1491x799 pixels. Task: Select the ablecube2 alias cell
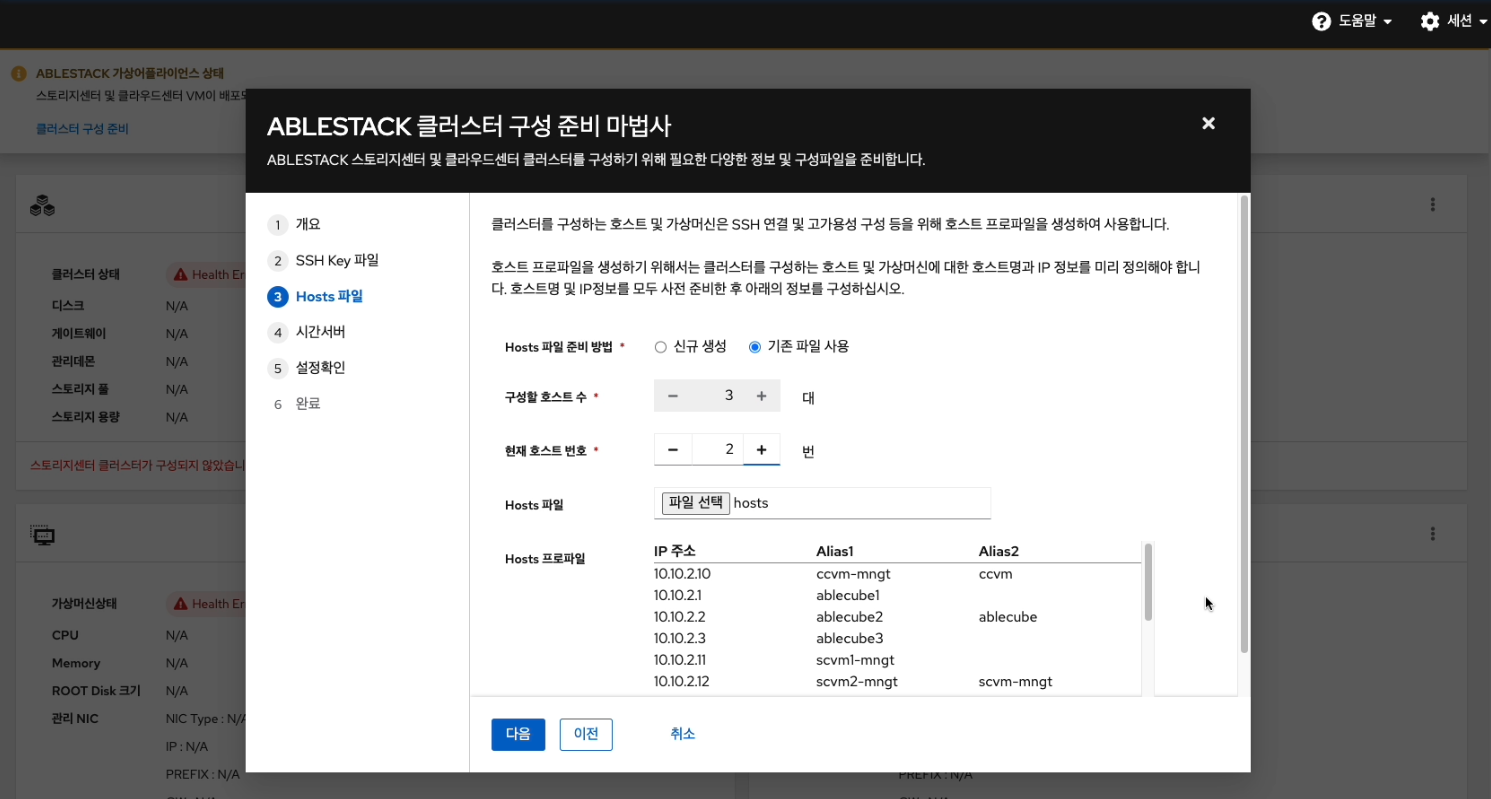click(850, 617)
